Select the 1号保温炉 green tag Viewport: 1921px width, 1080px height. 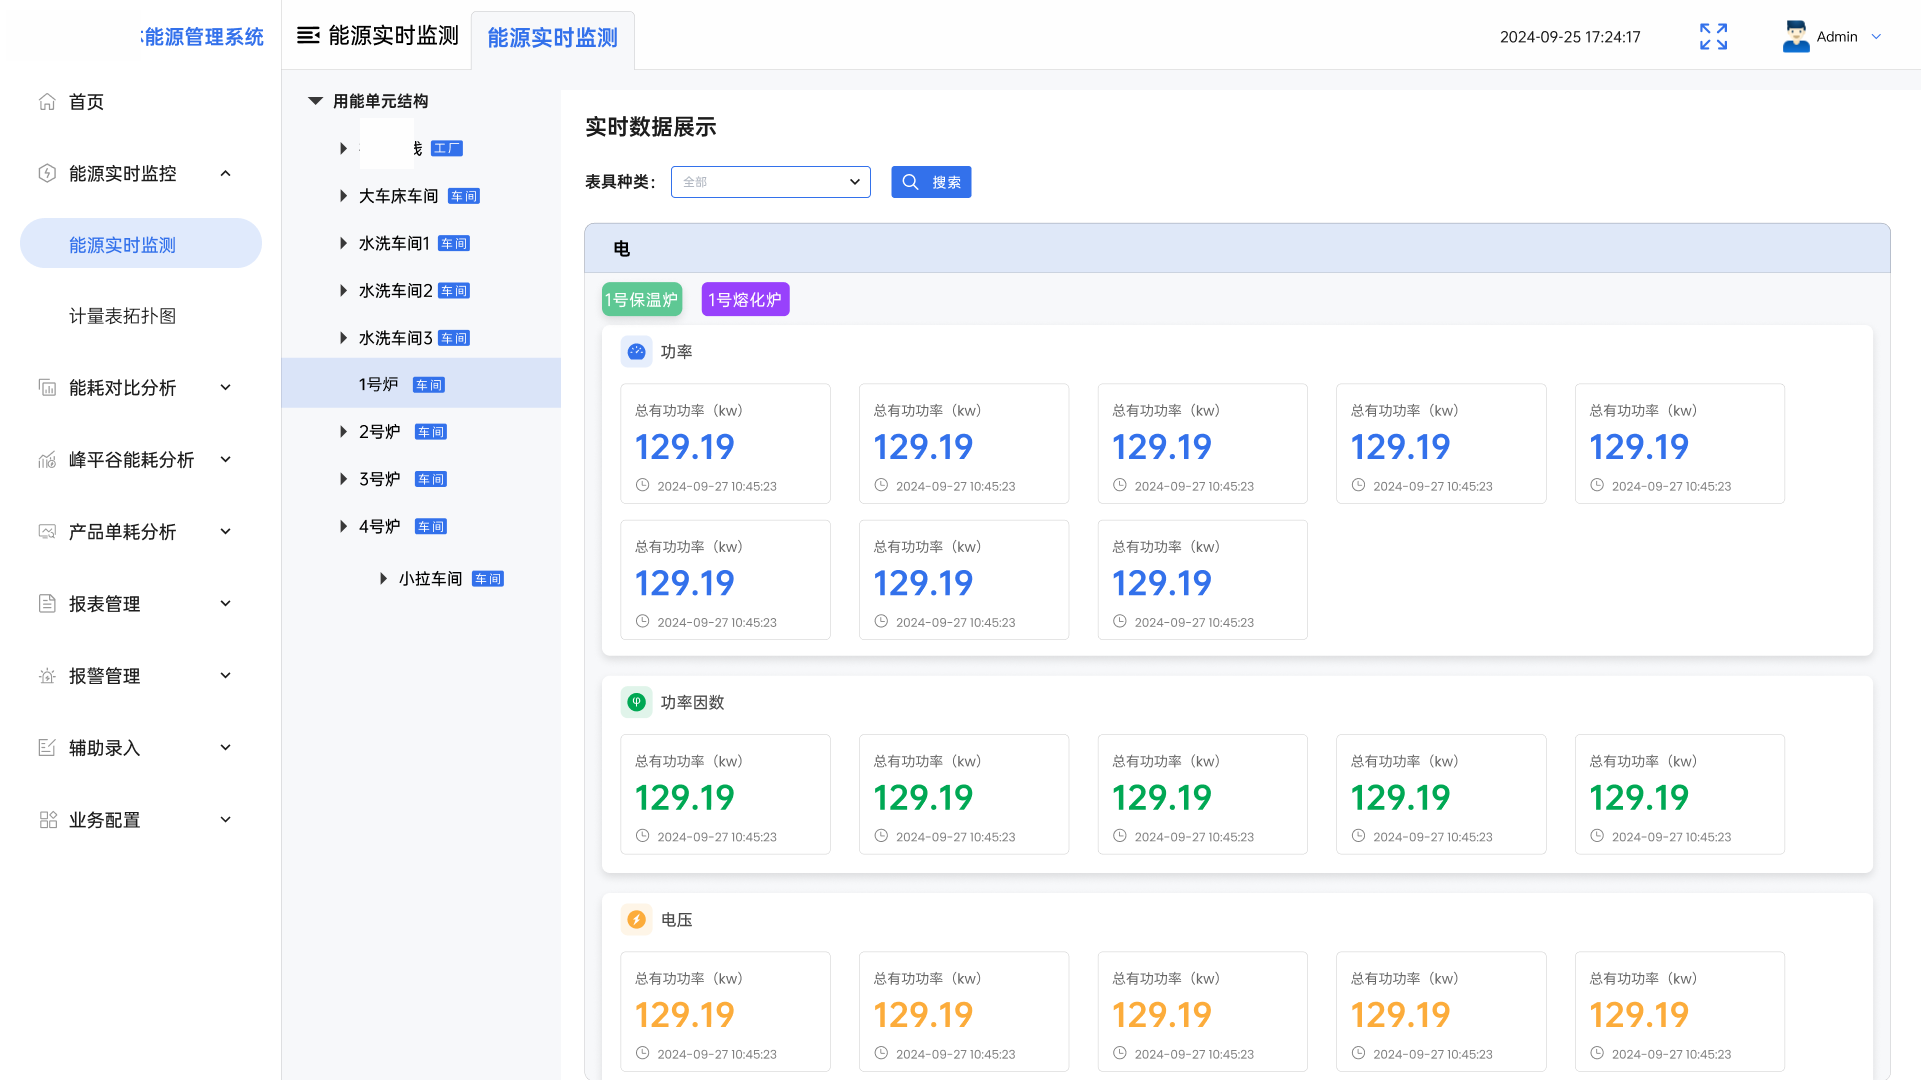point(642,300)
